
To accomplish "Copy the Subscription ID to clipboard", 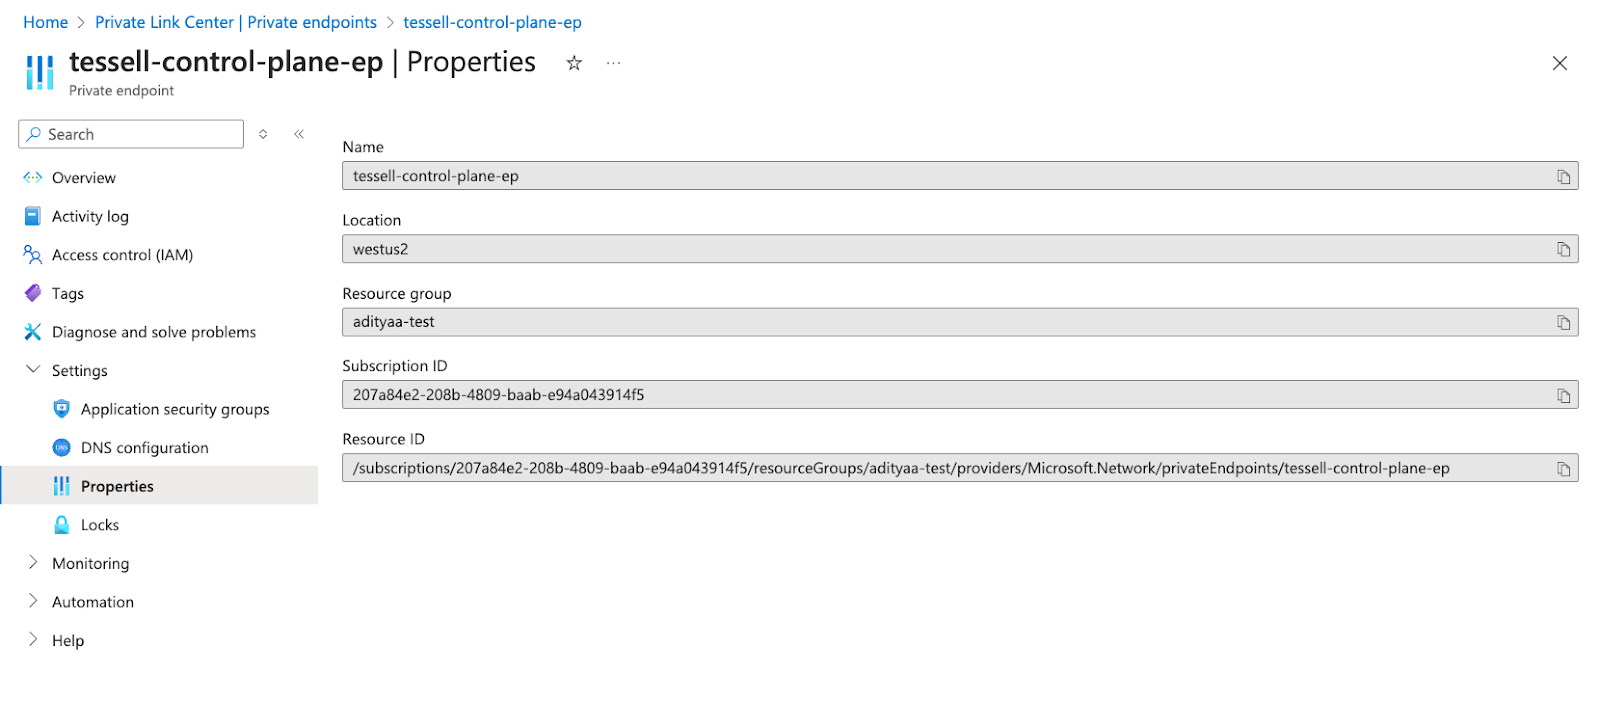I will (1563, 396).
